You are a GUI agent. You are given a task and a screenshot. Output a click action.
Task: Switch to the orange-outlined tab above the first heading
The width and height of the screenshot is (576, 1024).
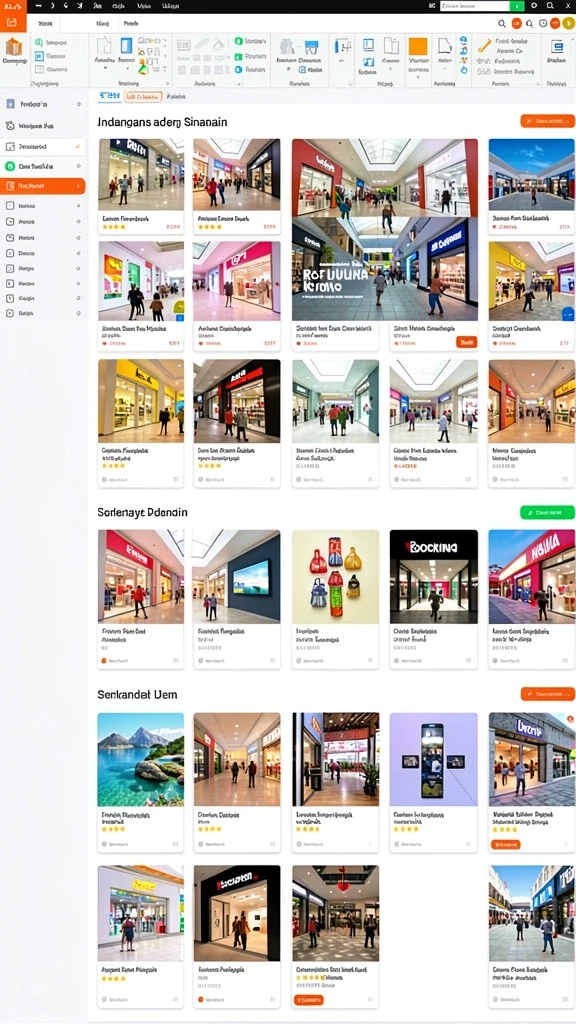(143, 96)
